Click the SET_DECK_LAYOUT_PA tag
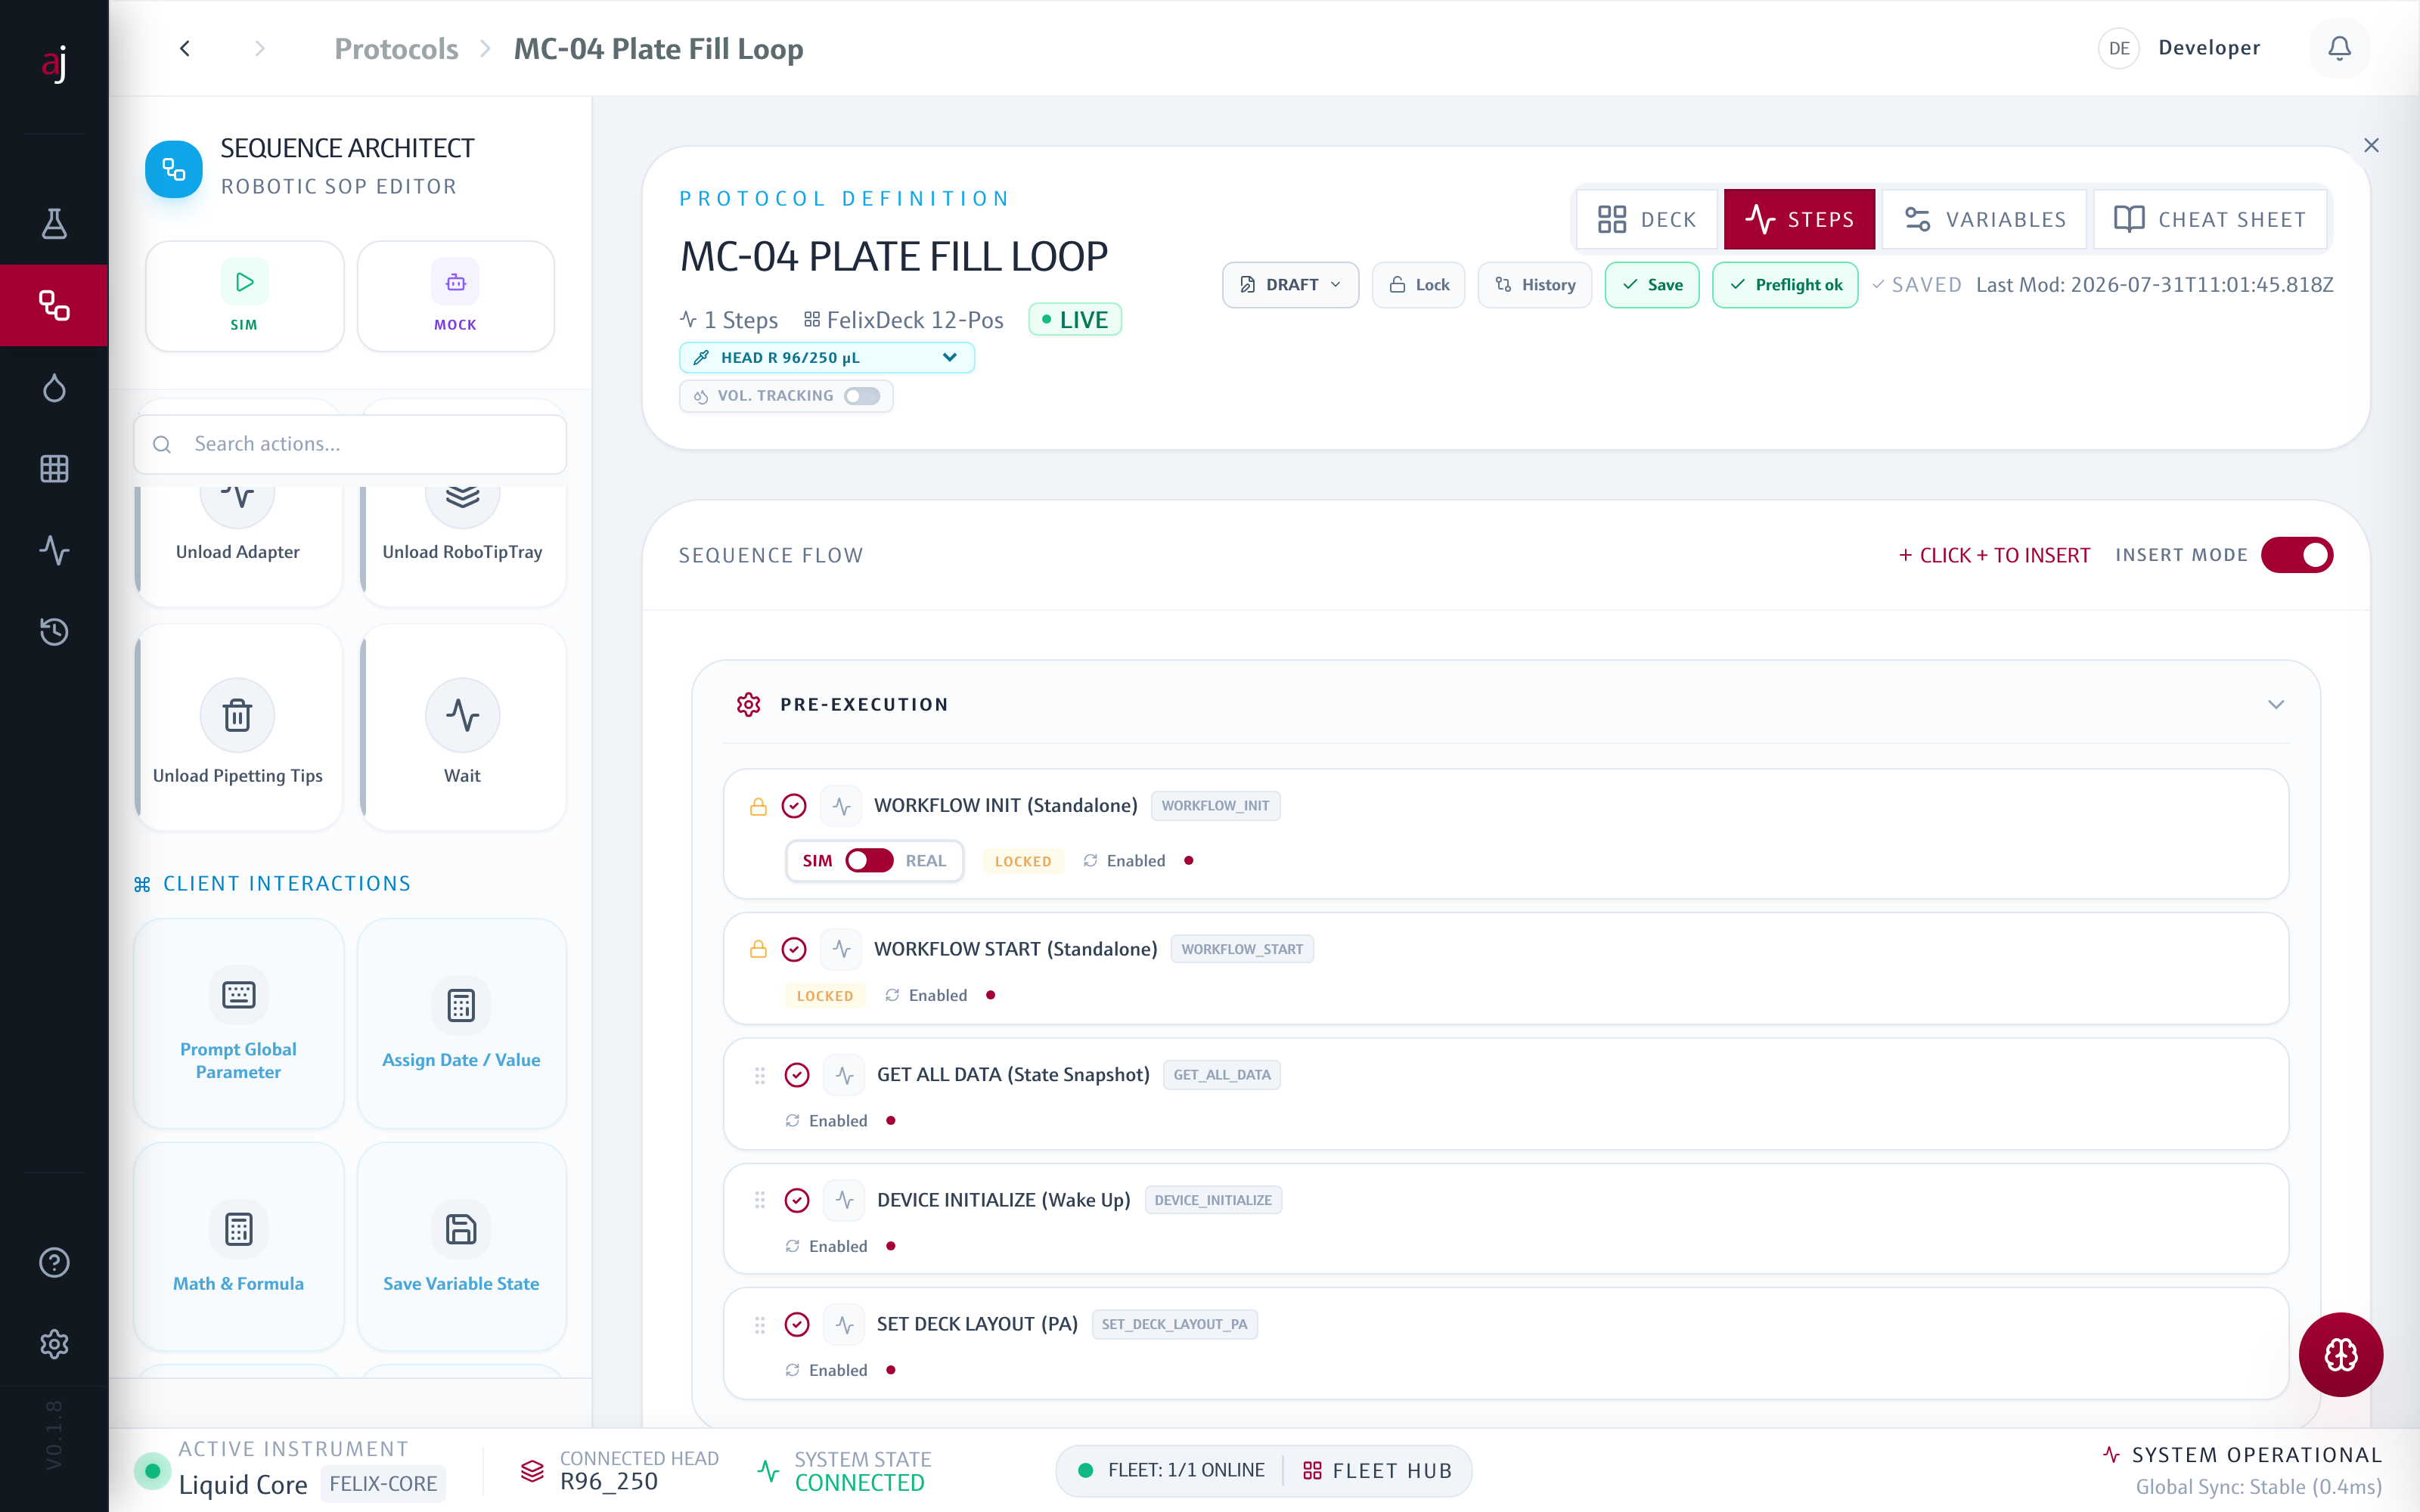 tap(1174, 1324)
